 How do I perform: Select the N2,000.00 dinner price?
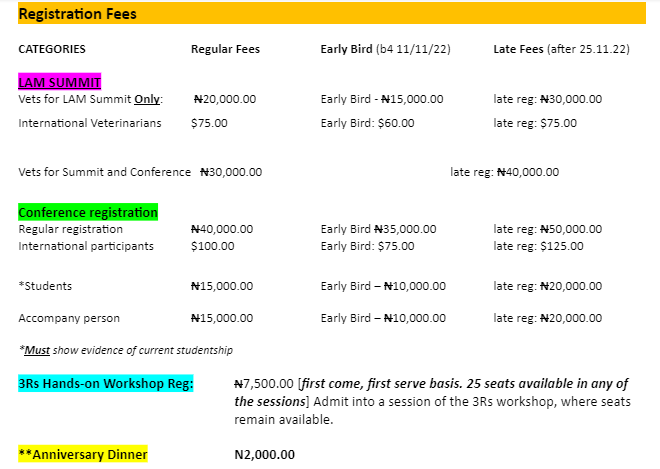(x=264, y=455)
